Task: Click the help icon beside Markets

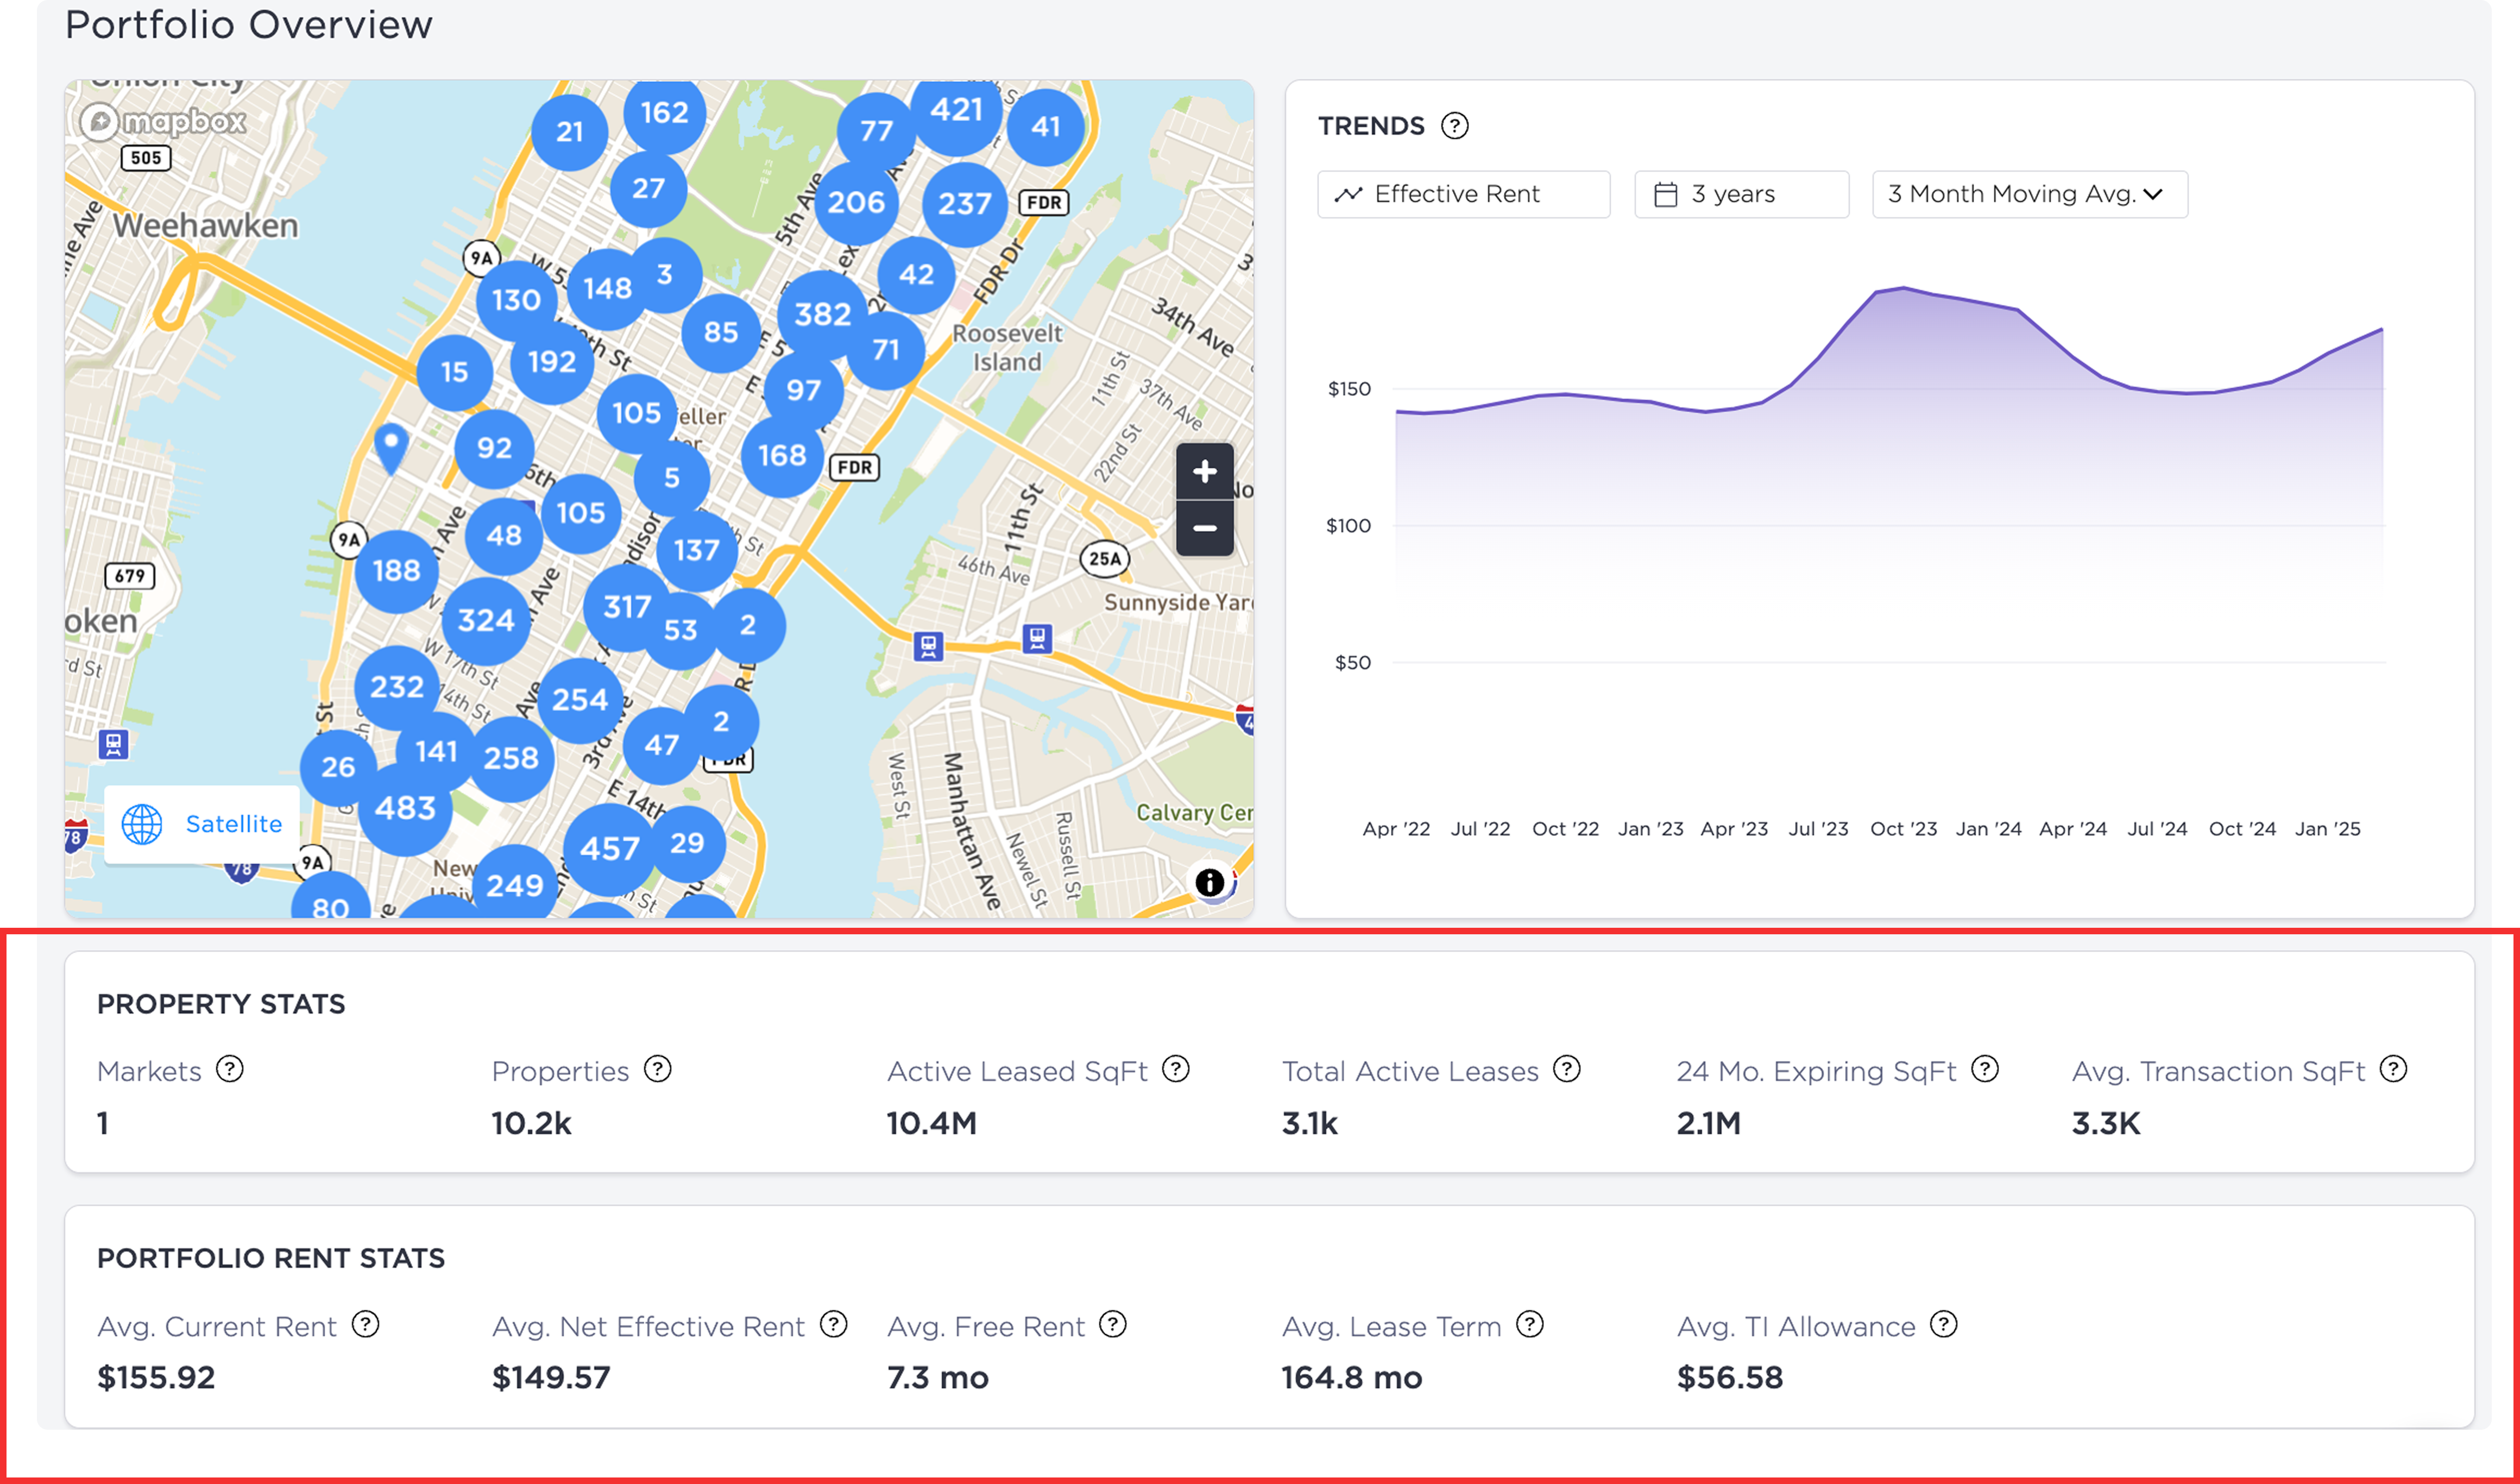Action: (x=230, y=1069)
